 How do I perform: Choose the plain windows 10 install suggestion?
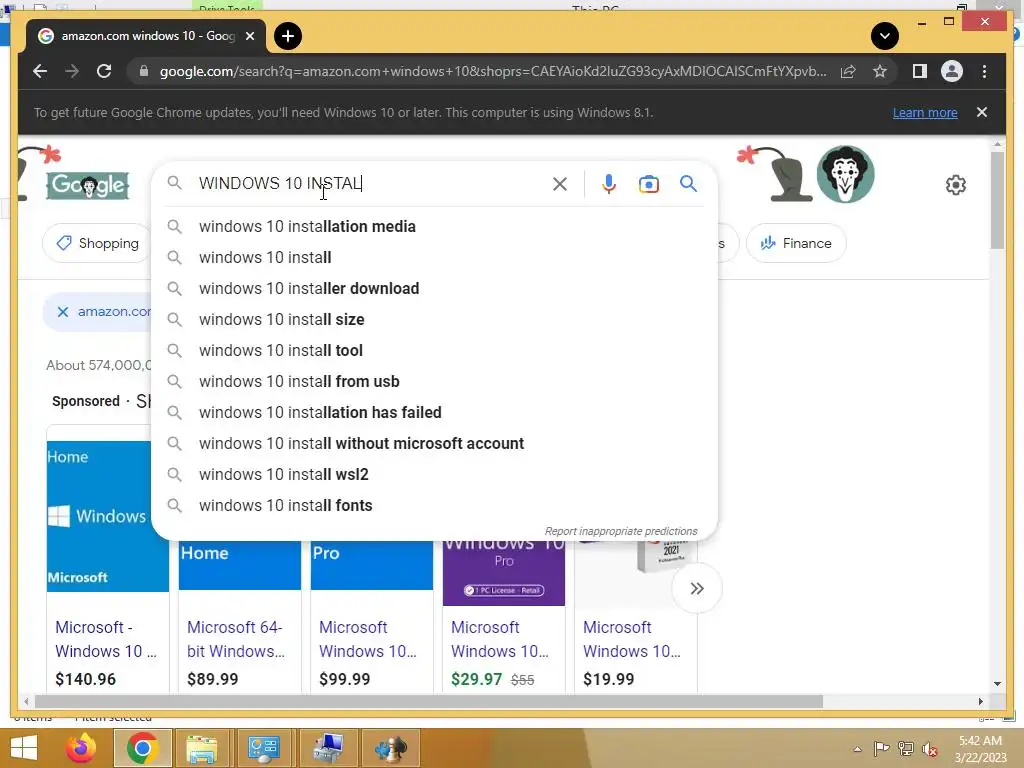click(434, 257)
